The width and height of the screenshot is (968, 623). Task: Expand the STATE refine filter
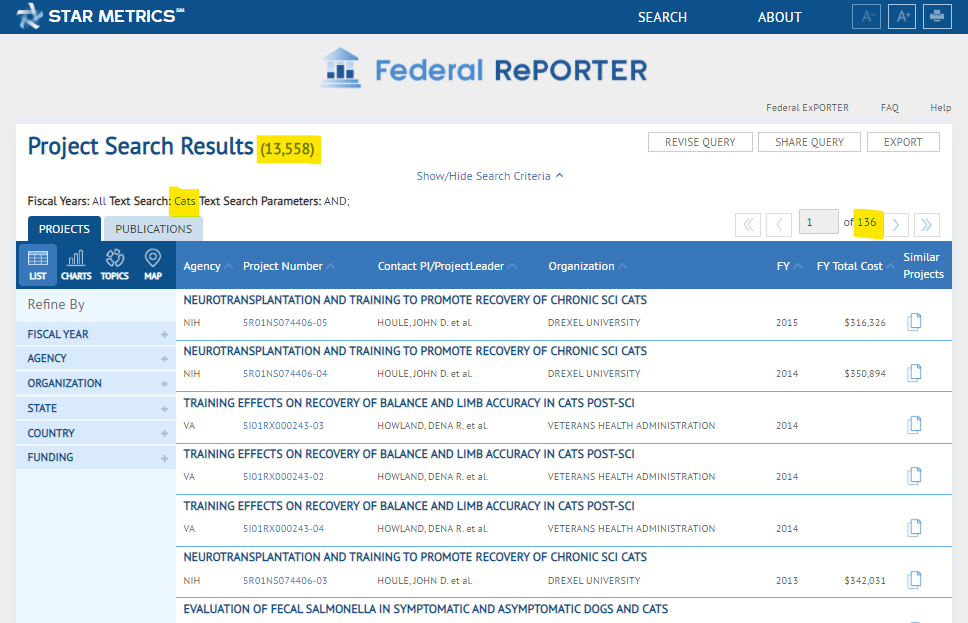(96, 408)
